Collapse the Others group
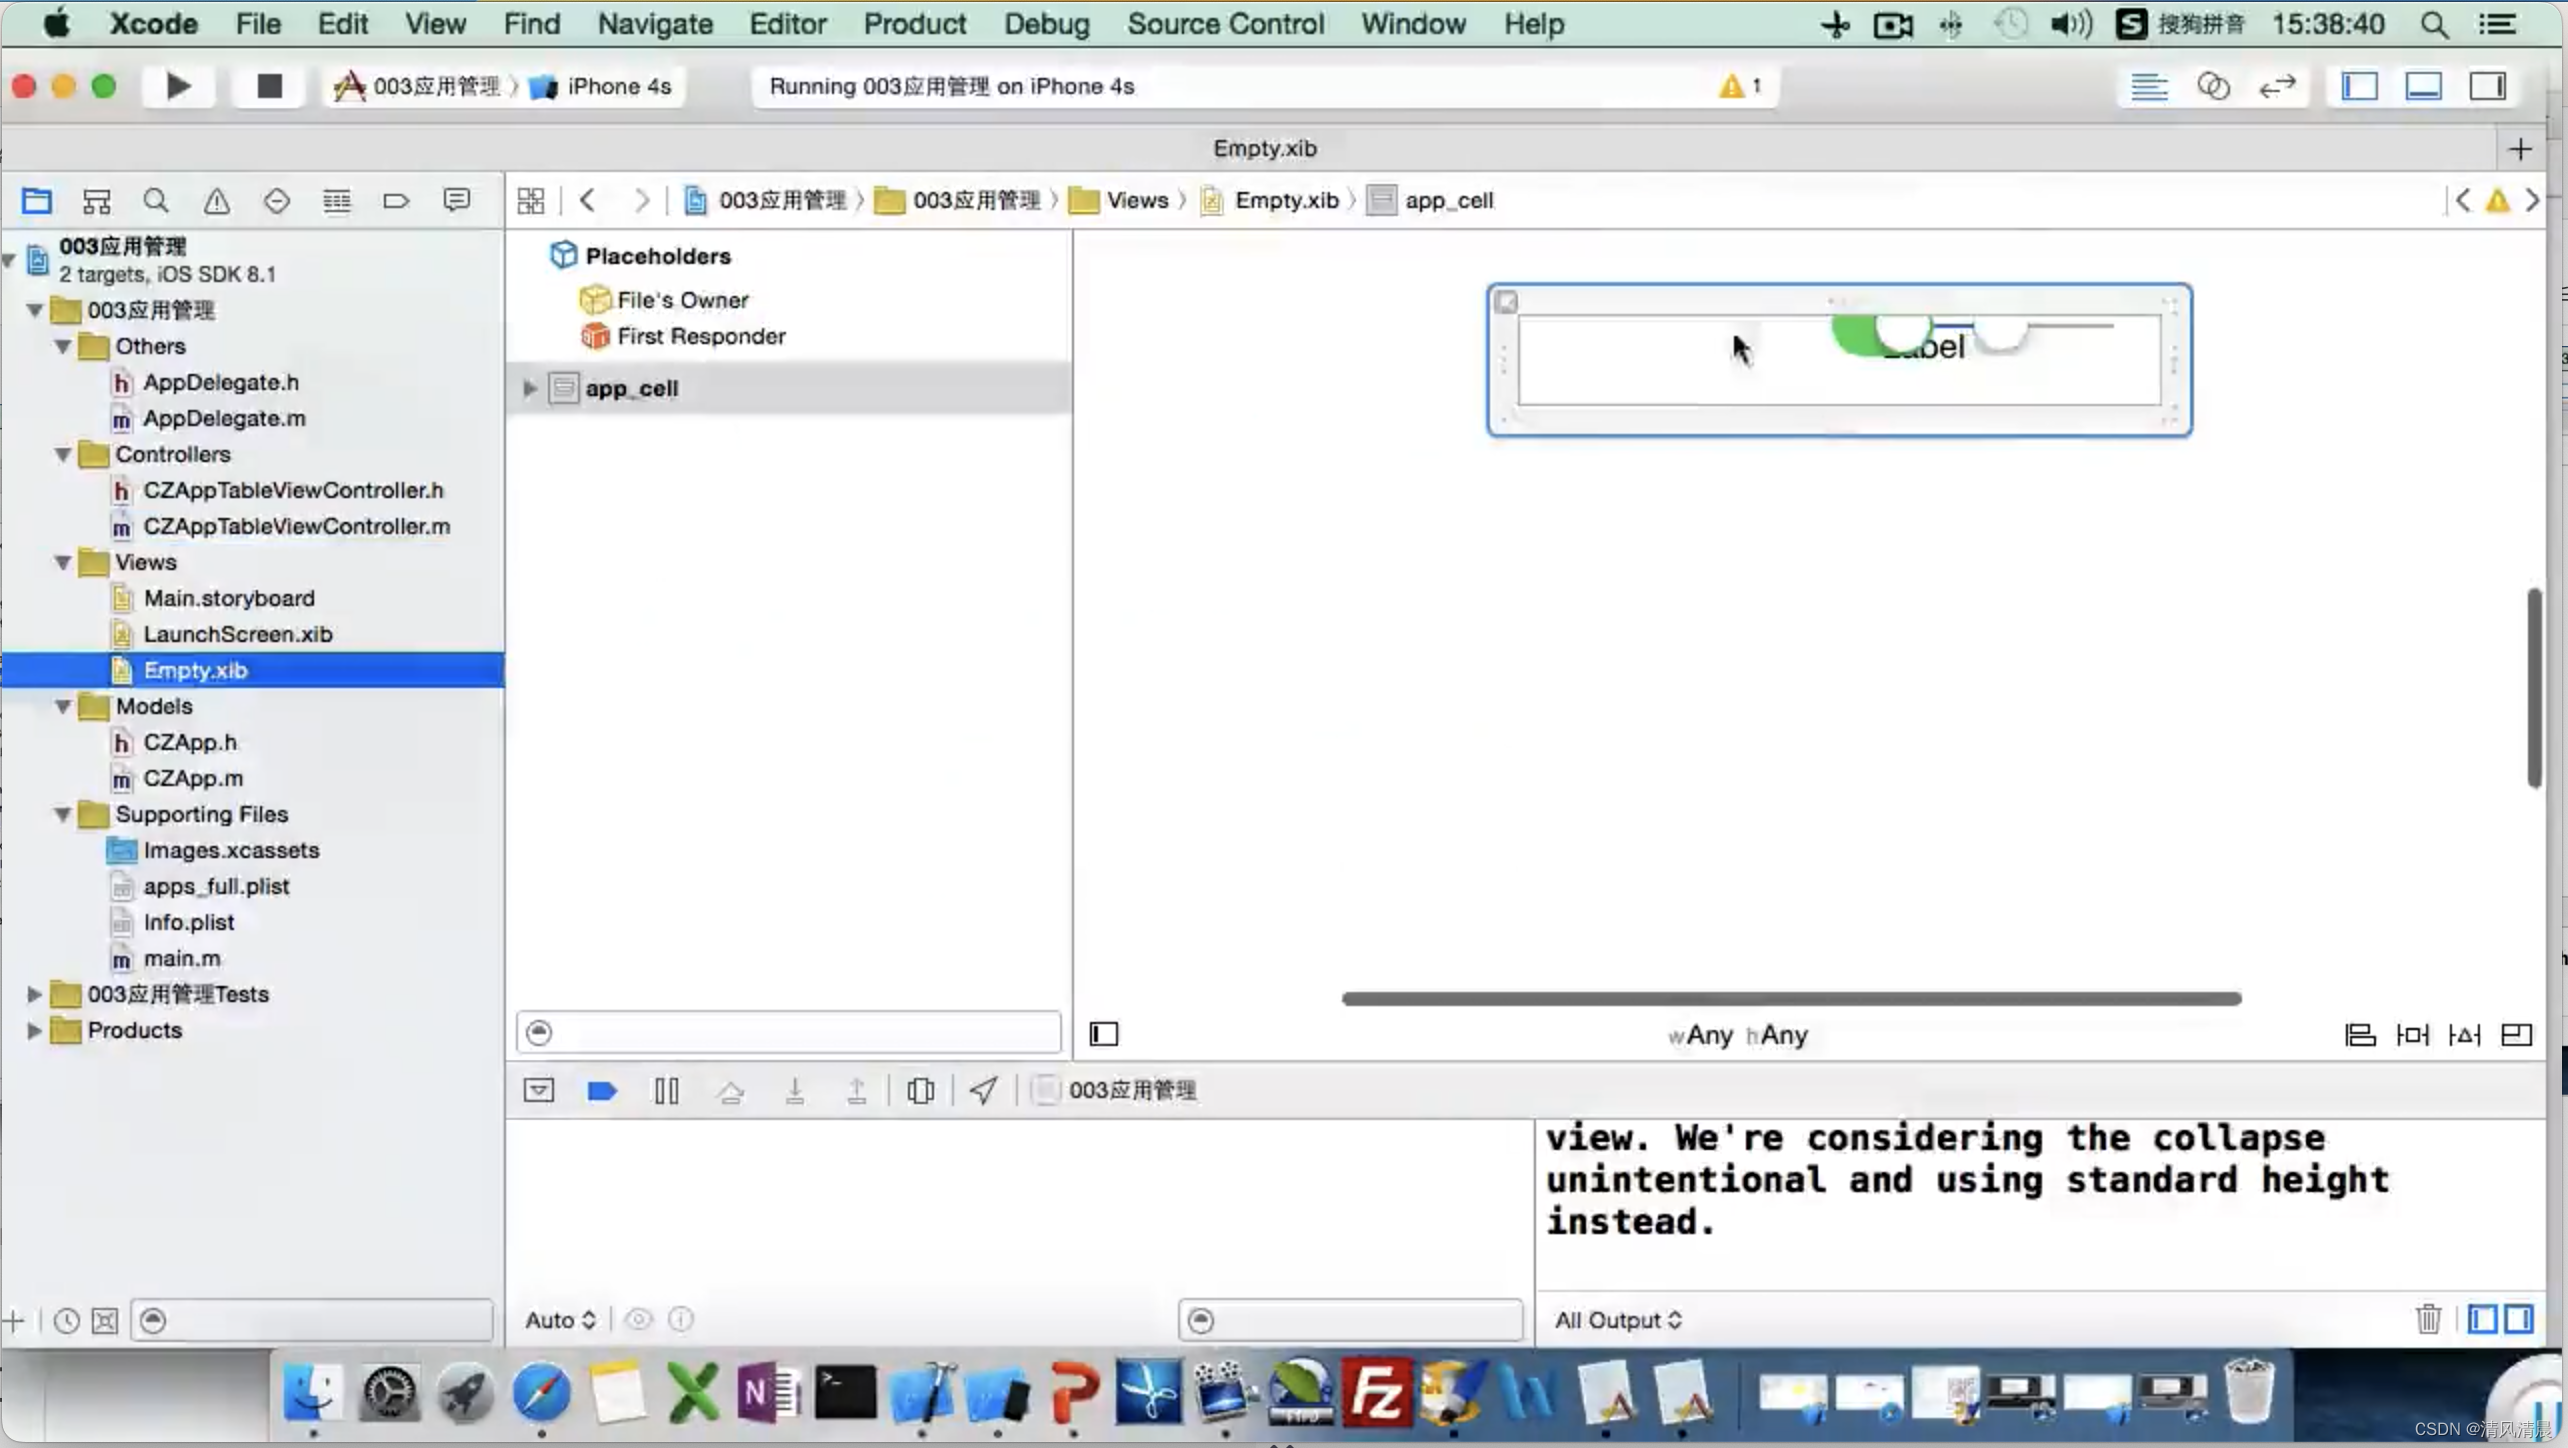The image size is (2568, 1448). click(63, 346)
